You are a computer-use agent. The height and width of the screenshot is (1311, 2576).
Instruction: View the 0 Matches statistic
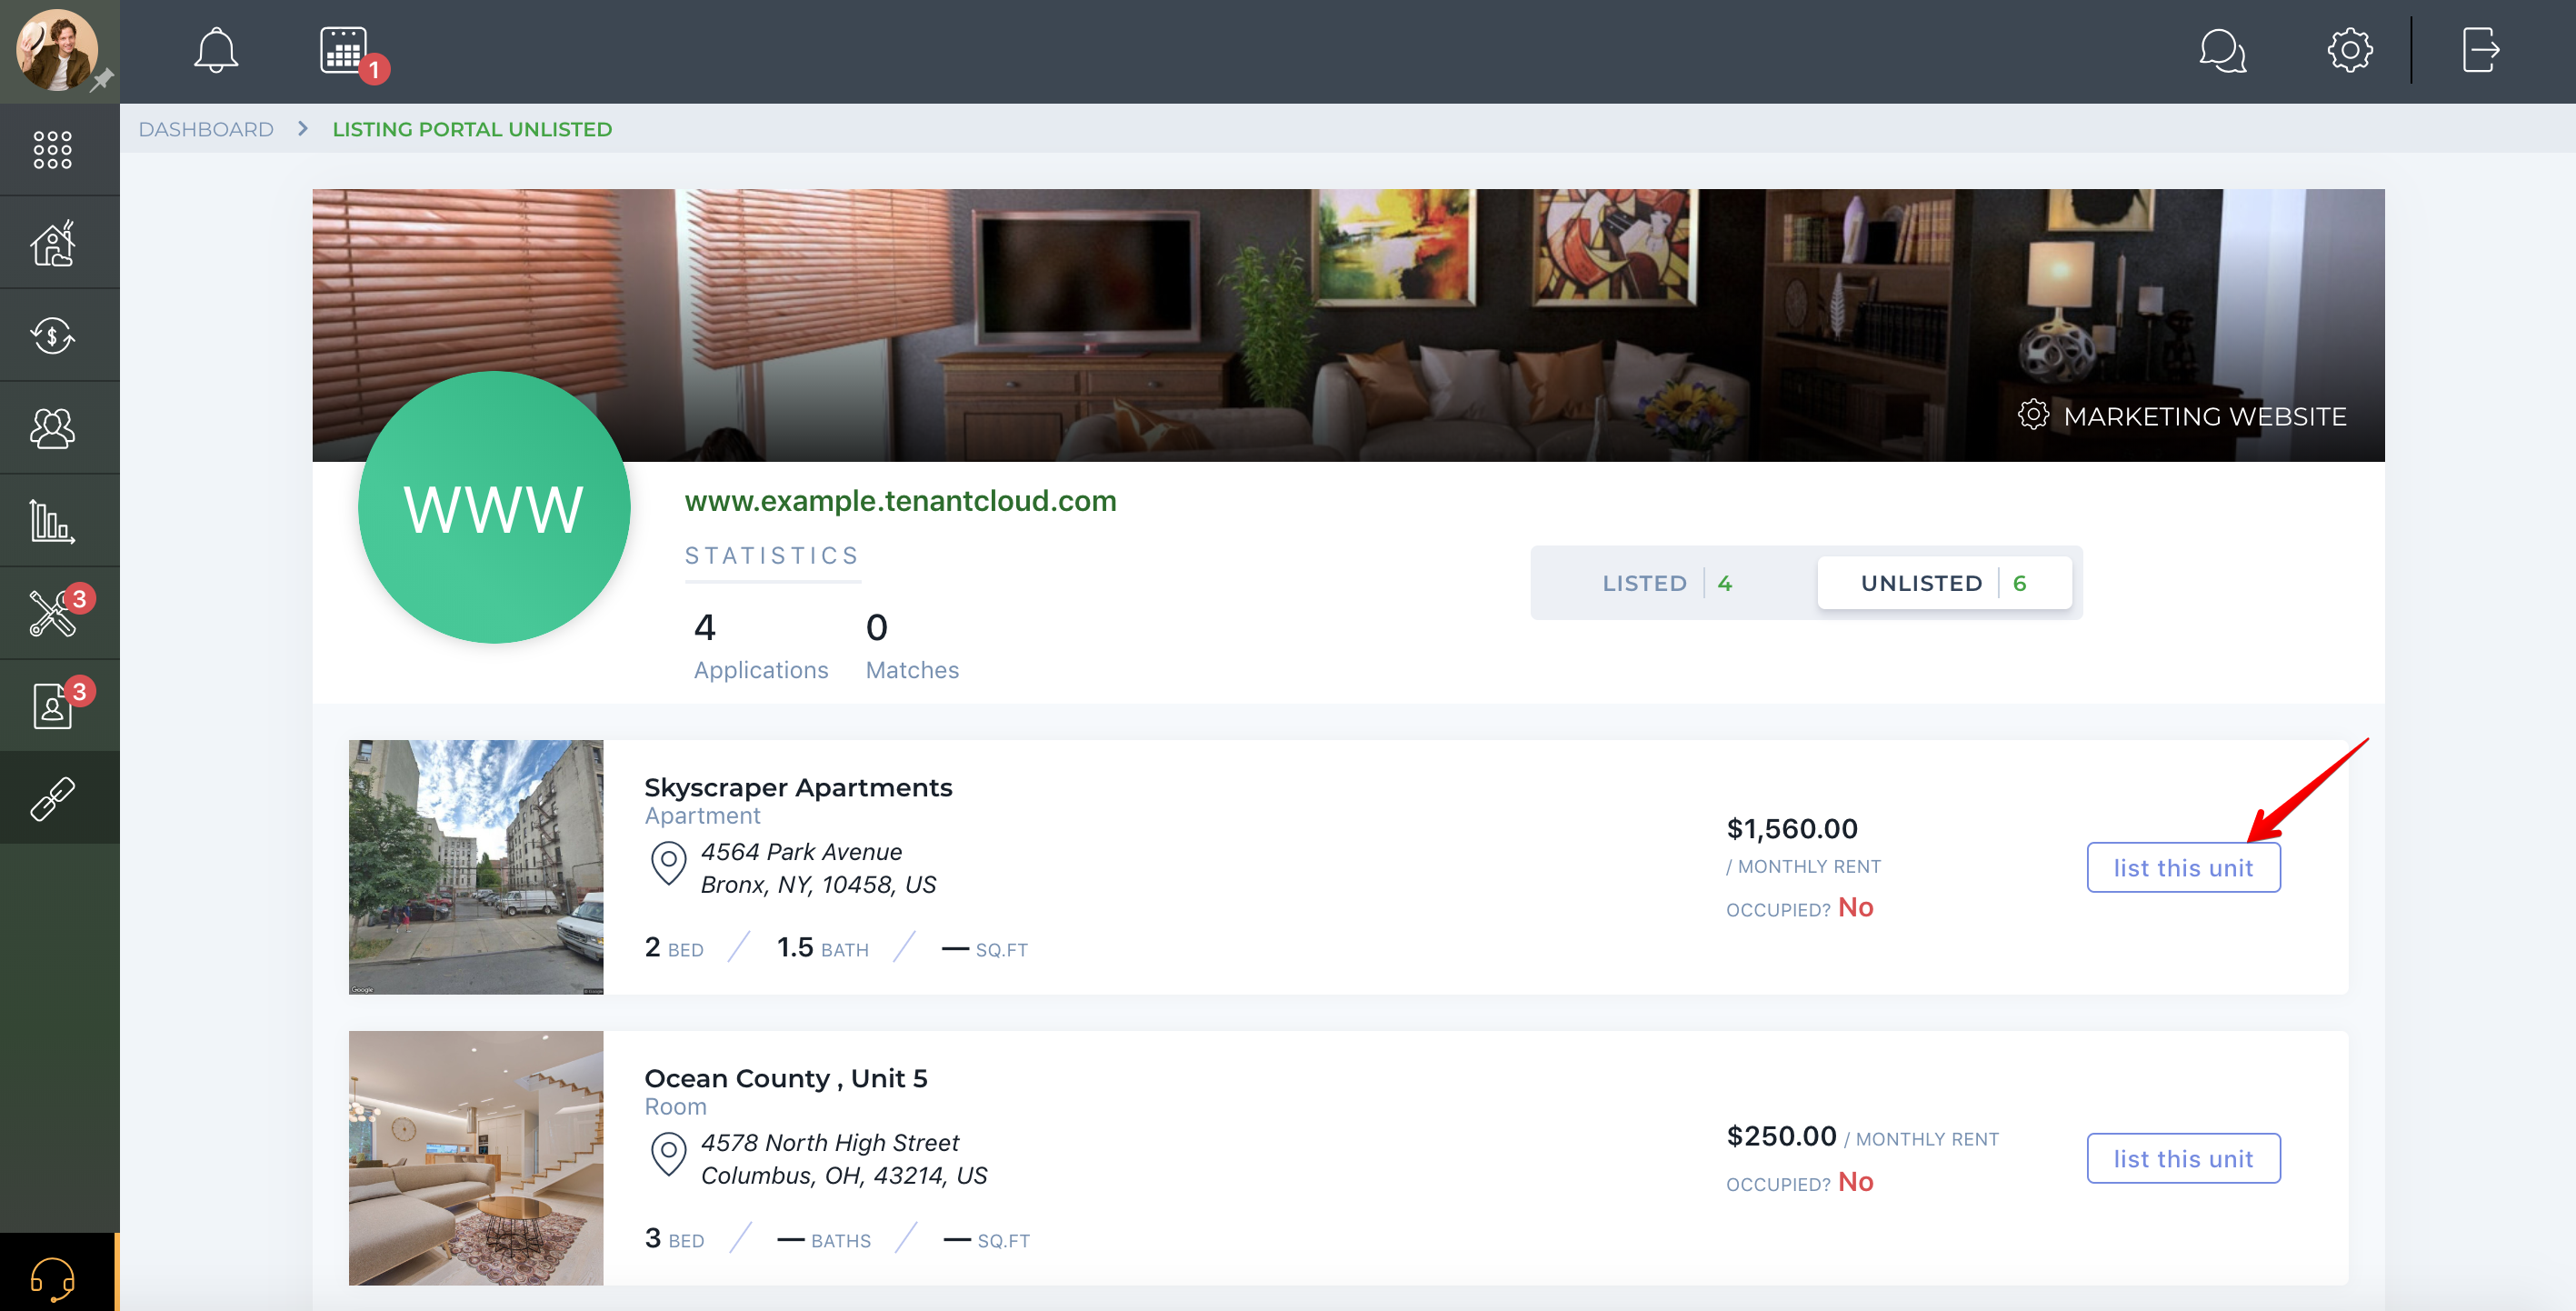click(912, 647)
